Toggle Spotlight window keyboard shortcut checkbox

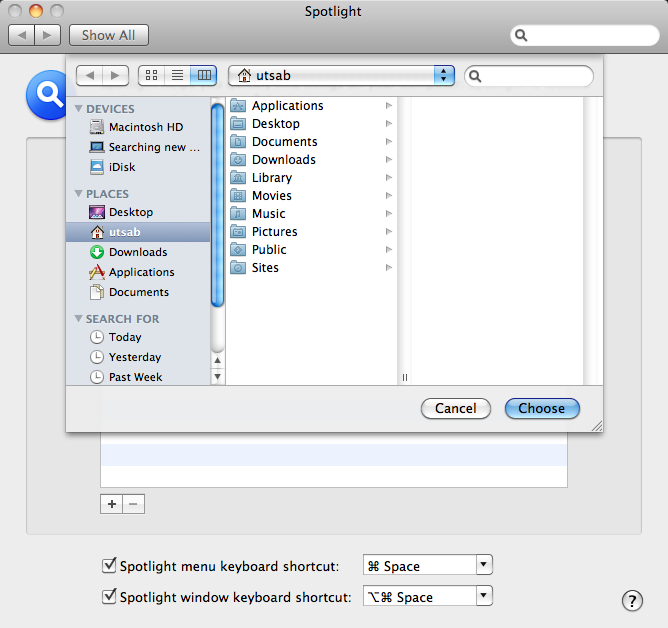(109, 596)
